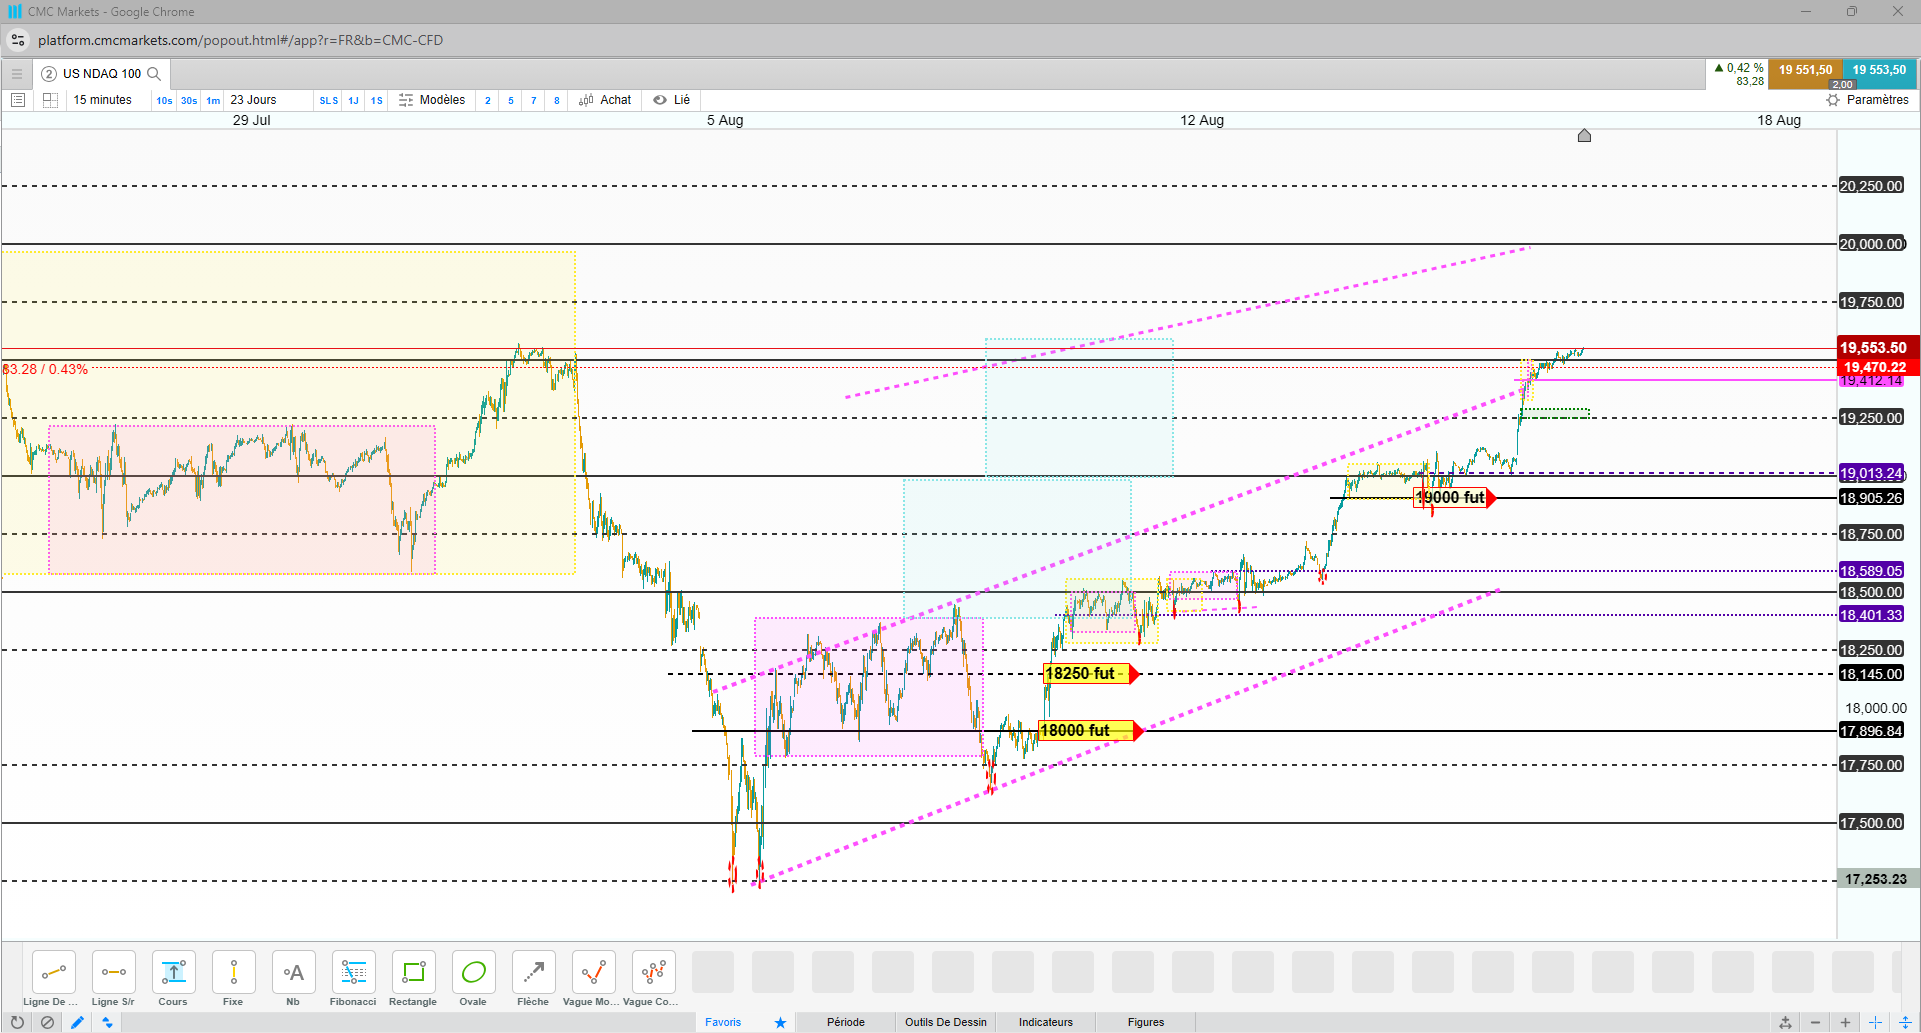This screenshot has height=1033, width=1921.
Task: Toggle the crosshair cursor icon
Action: point(1875,1022)
